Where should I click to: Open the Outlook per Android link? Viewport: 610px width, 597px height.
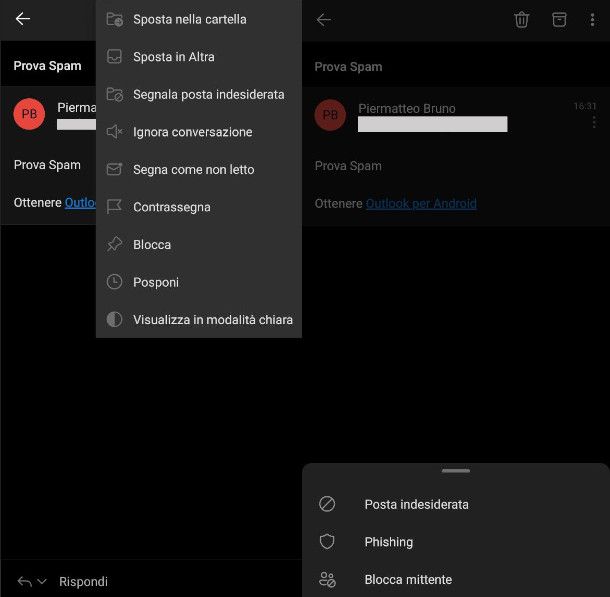[x=420, y=203]
